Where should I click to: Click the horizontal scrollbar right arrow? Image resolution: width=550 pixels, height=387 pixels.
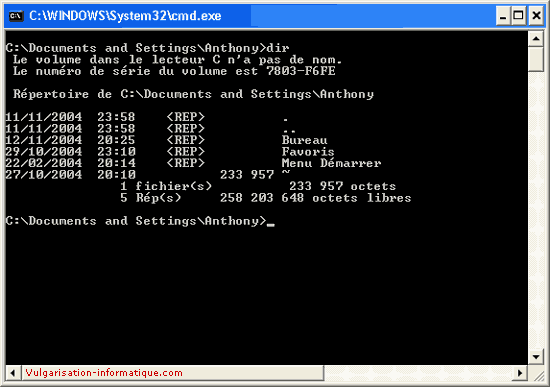(x=520, y=373)
